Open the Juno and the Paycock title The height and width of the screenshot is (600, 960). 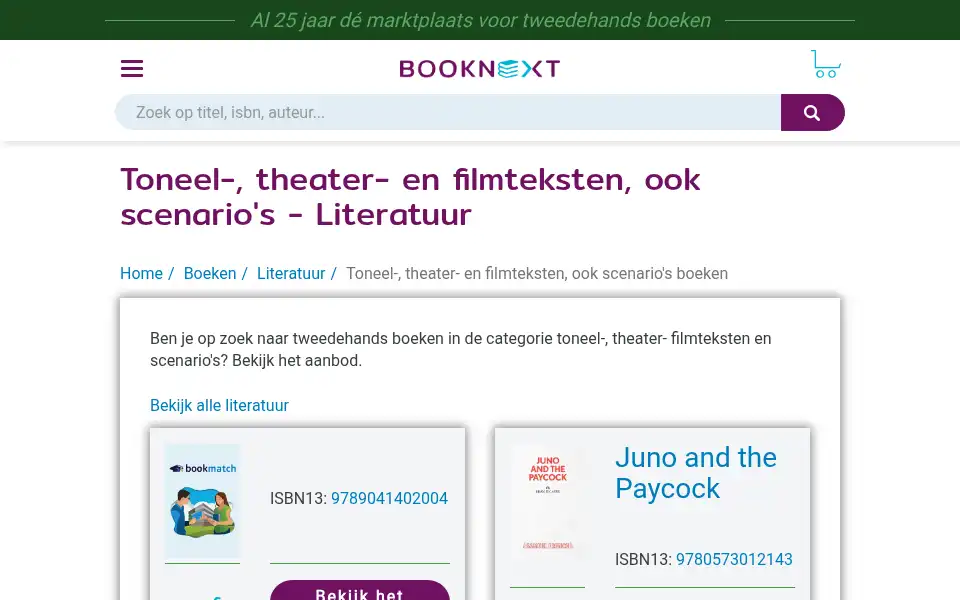(696, 473)
